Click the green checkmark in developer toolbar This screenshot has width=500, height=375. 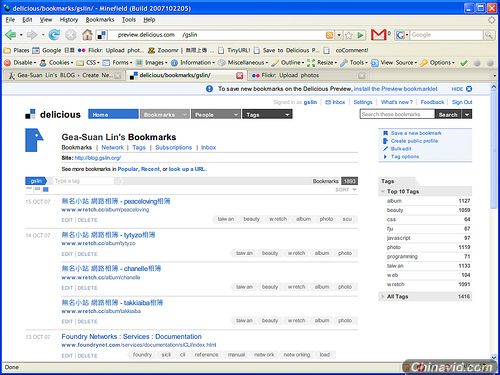point(464,63)
